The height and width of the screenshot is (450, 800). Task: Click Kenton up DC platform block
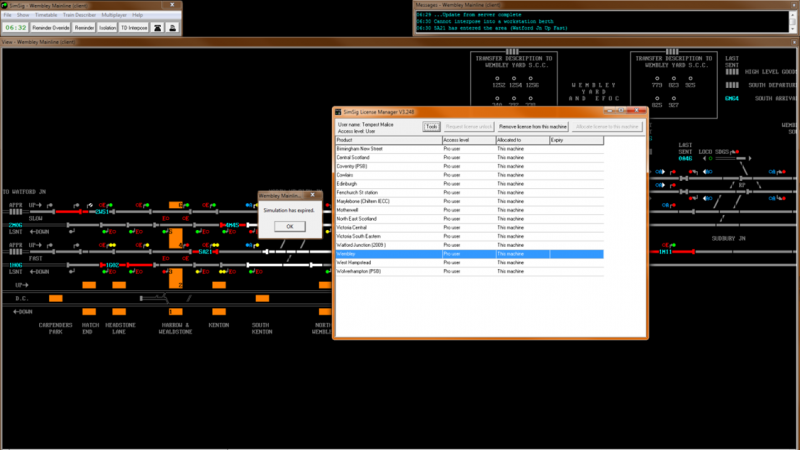219,285
